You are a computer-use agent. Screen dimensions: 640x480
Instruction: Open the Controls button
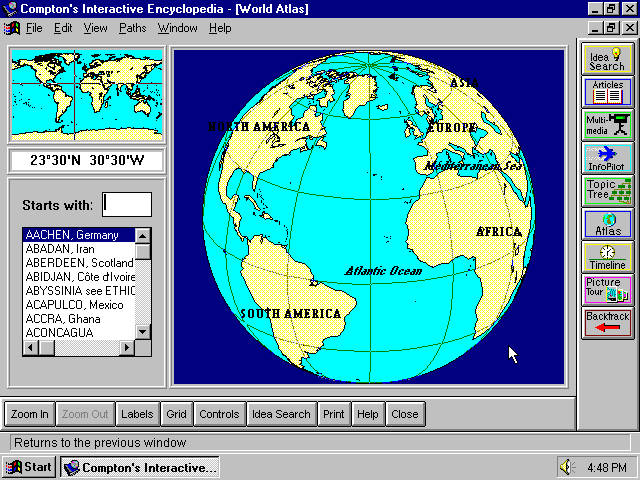click(x=220, y=414)
